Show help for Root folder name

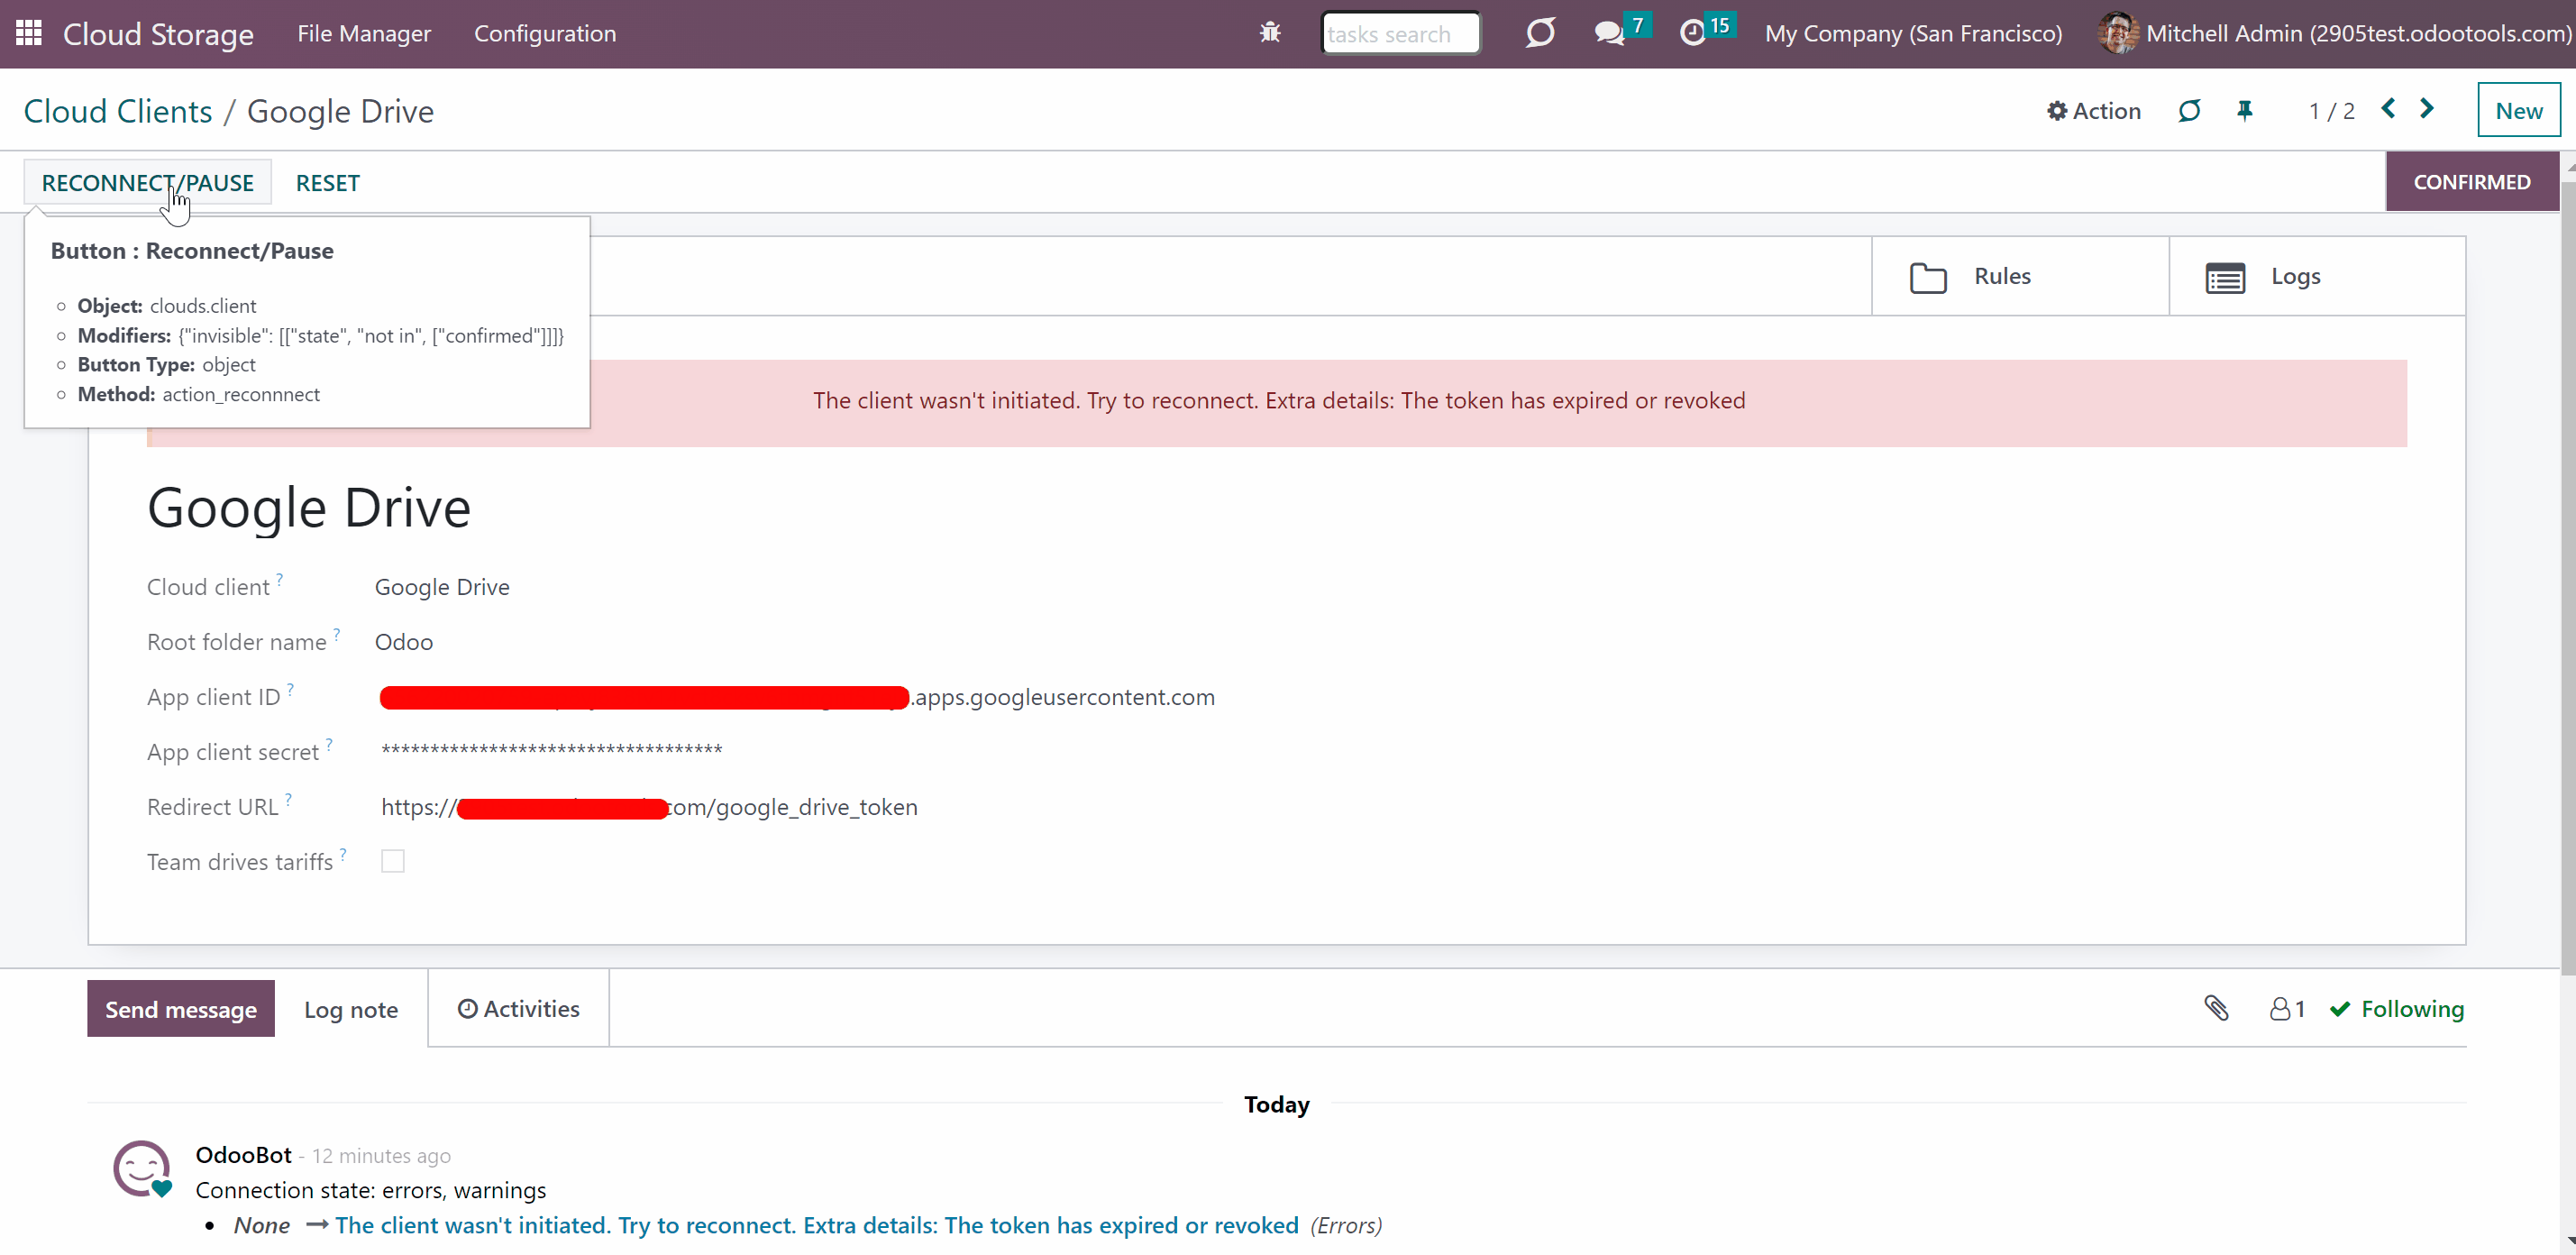[x=337, y=633]
